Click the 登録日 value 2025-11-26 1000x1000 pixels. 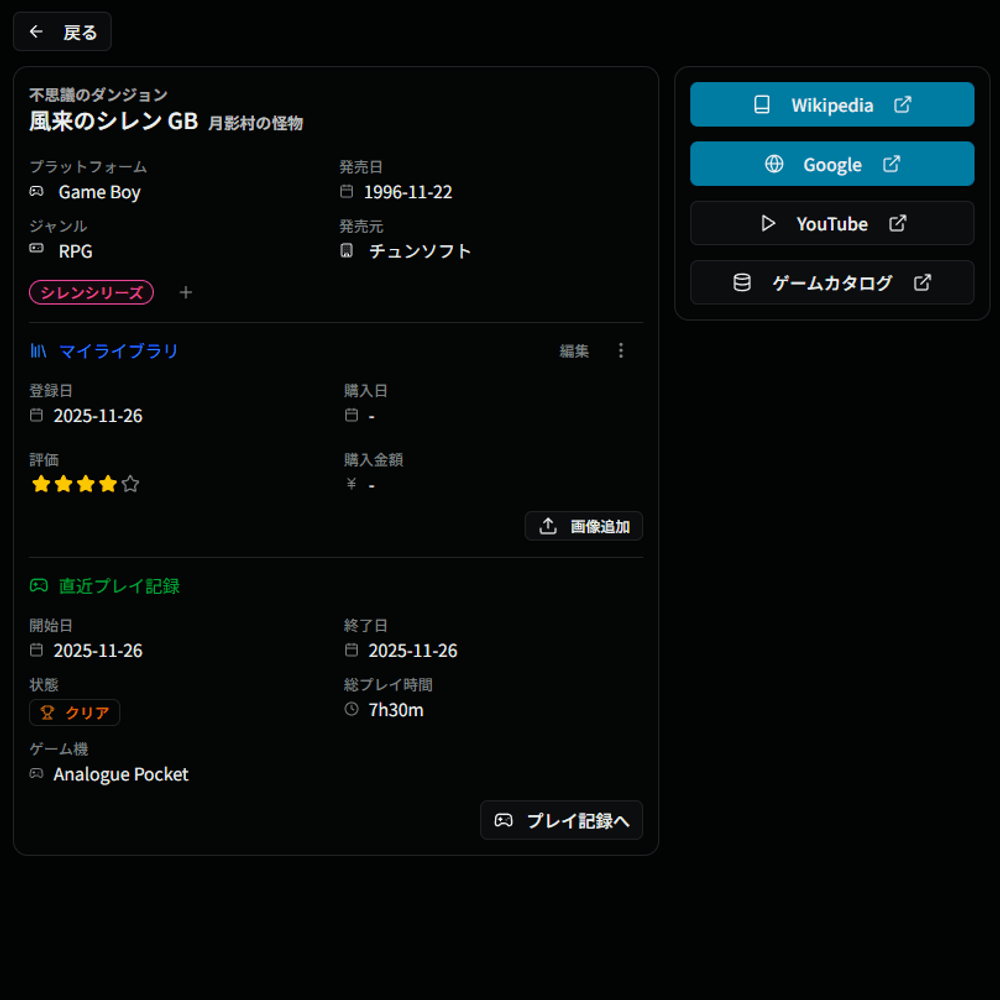pos(98,416)
